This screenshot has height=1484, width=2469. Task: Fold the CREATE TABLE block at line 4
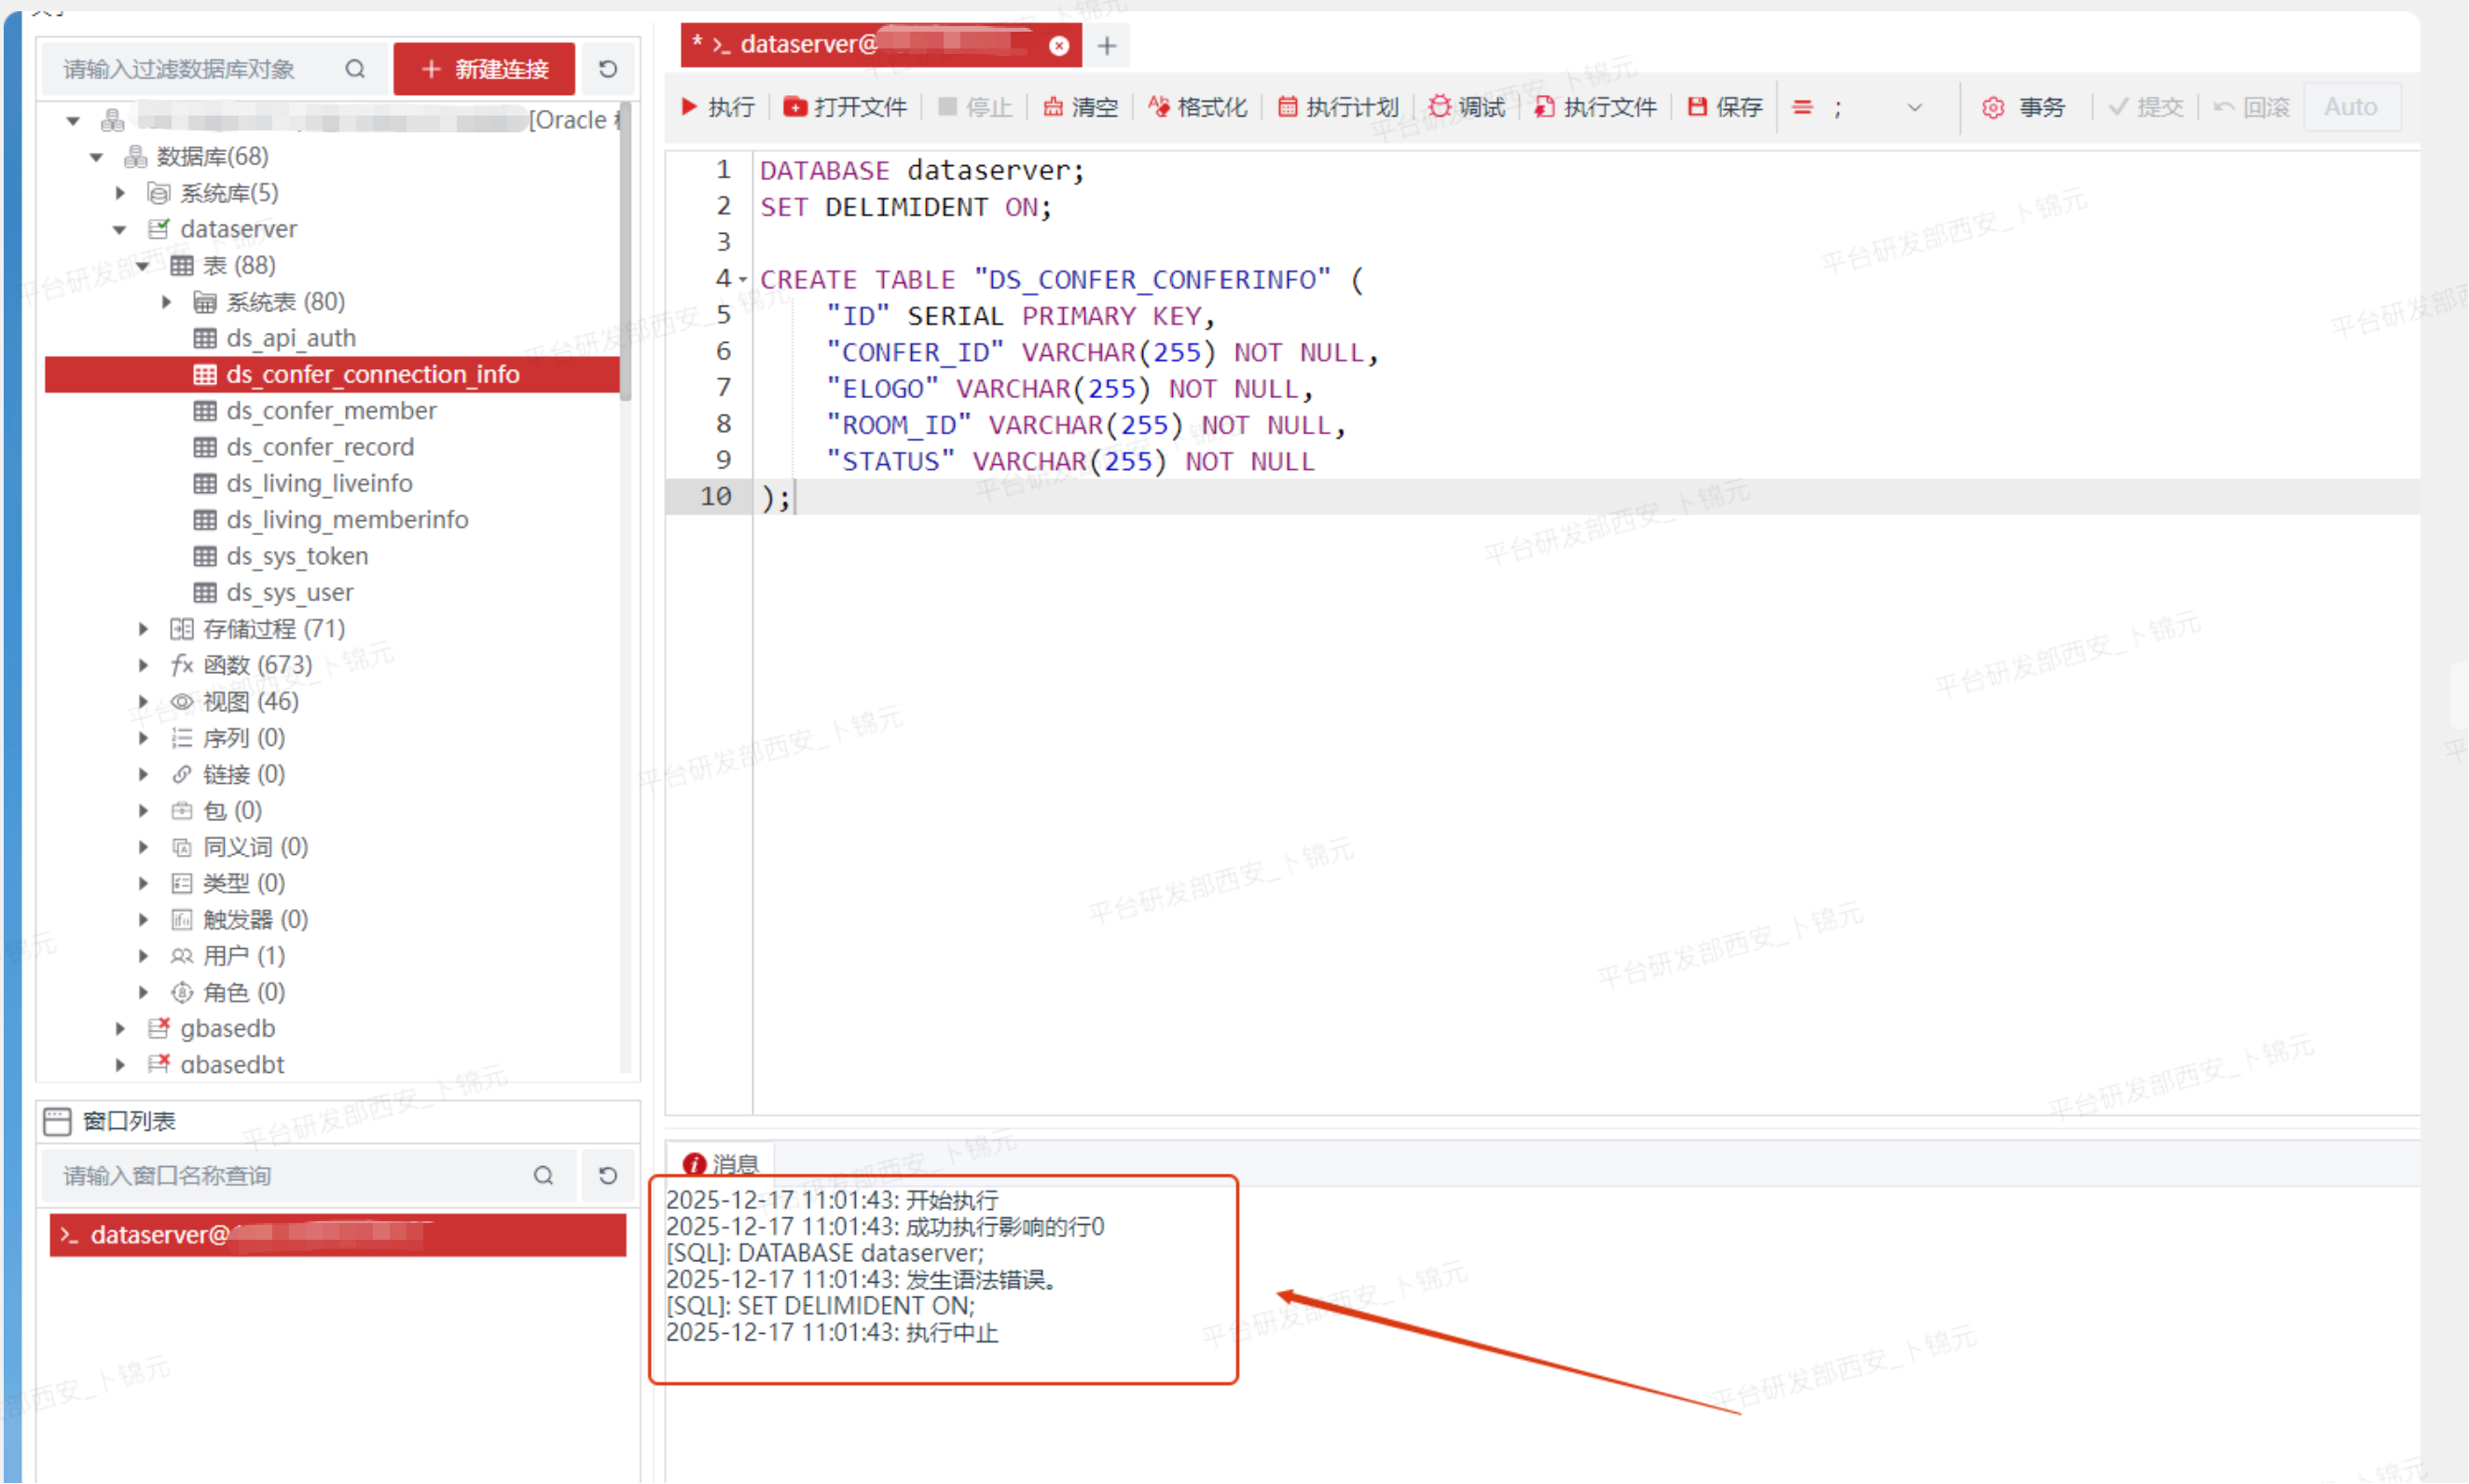pyautogui.click(x=743, y=280)
